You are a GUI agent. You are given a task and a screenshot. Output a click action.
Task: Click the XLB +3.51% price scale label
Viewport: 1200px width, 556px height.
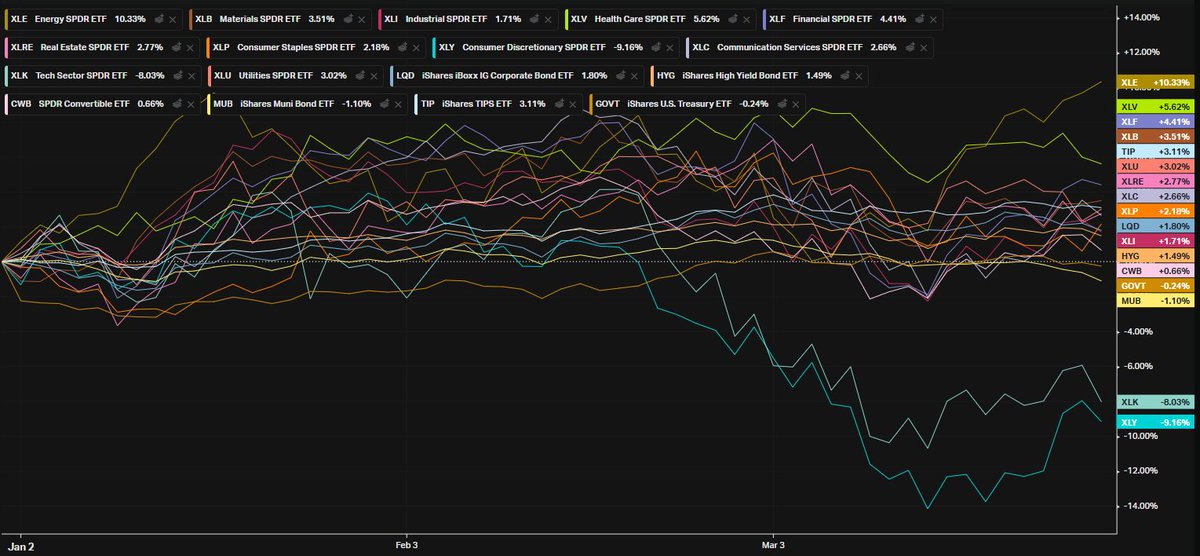tap(1154, 137)
